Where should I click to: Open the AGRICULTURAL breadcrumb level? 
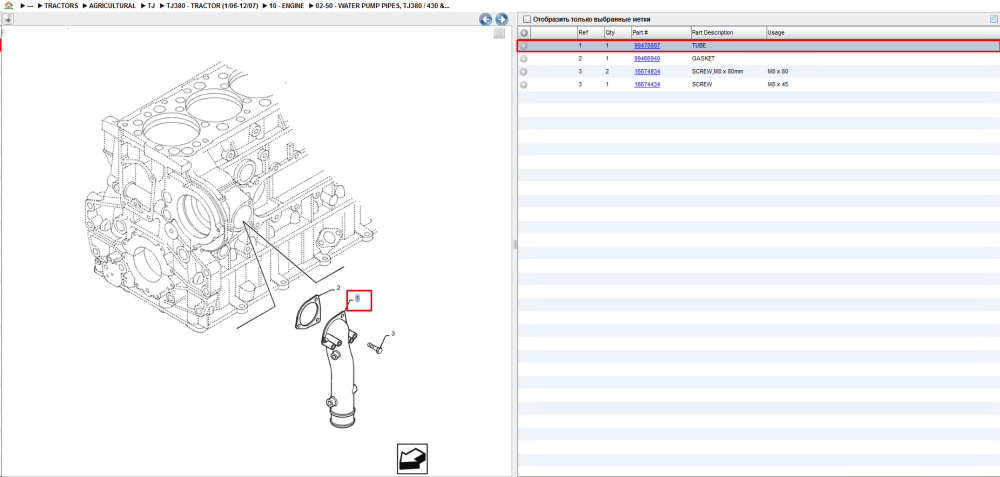[112, 6]
